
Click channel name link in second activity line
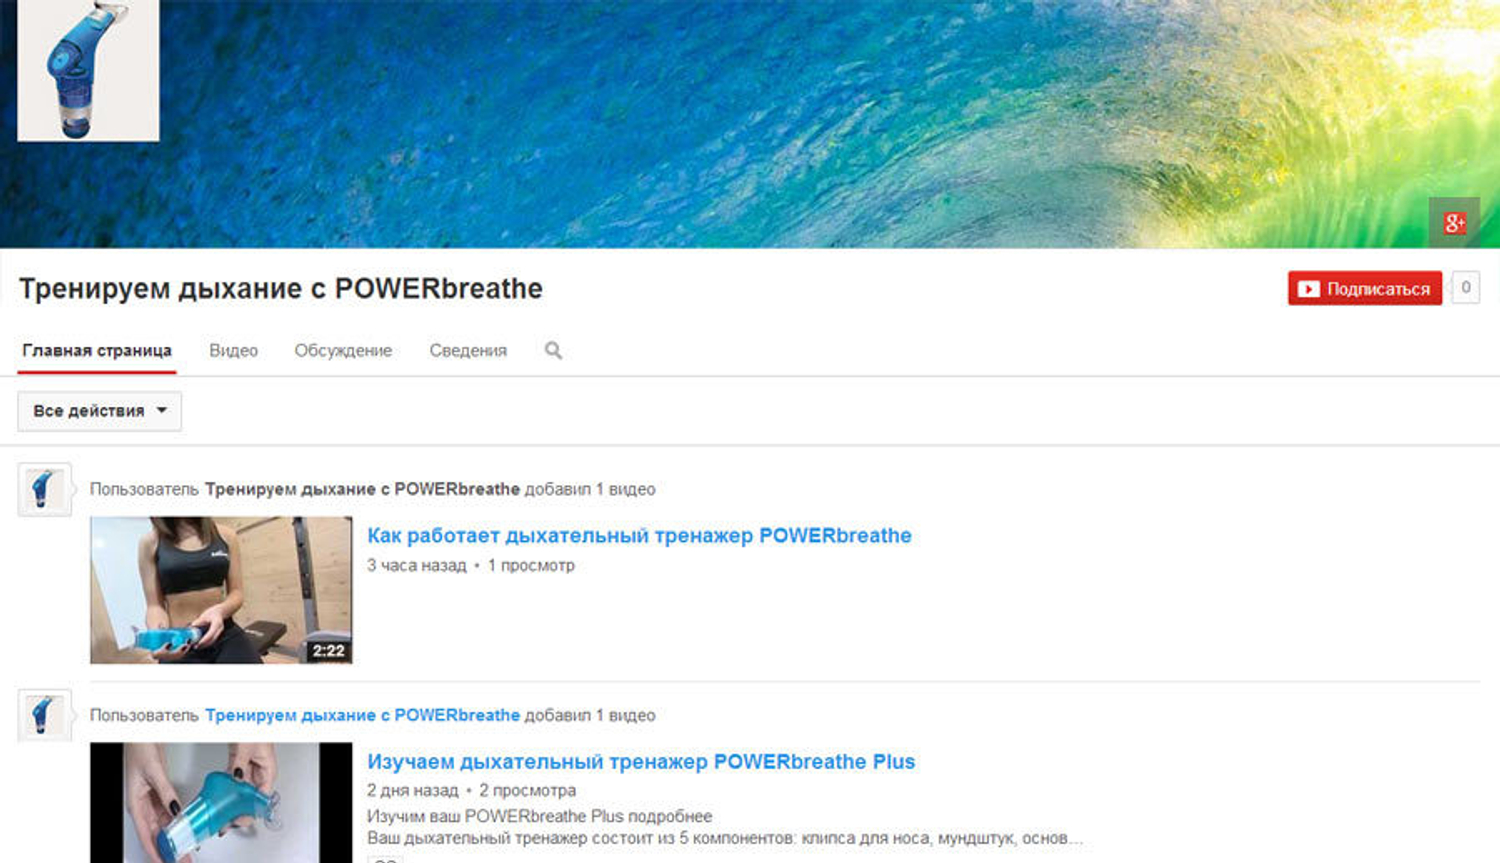click(362, 716)
